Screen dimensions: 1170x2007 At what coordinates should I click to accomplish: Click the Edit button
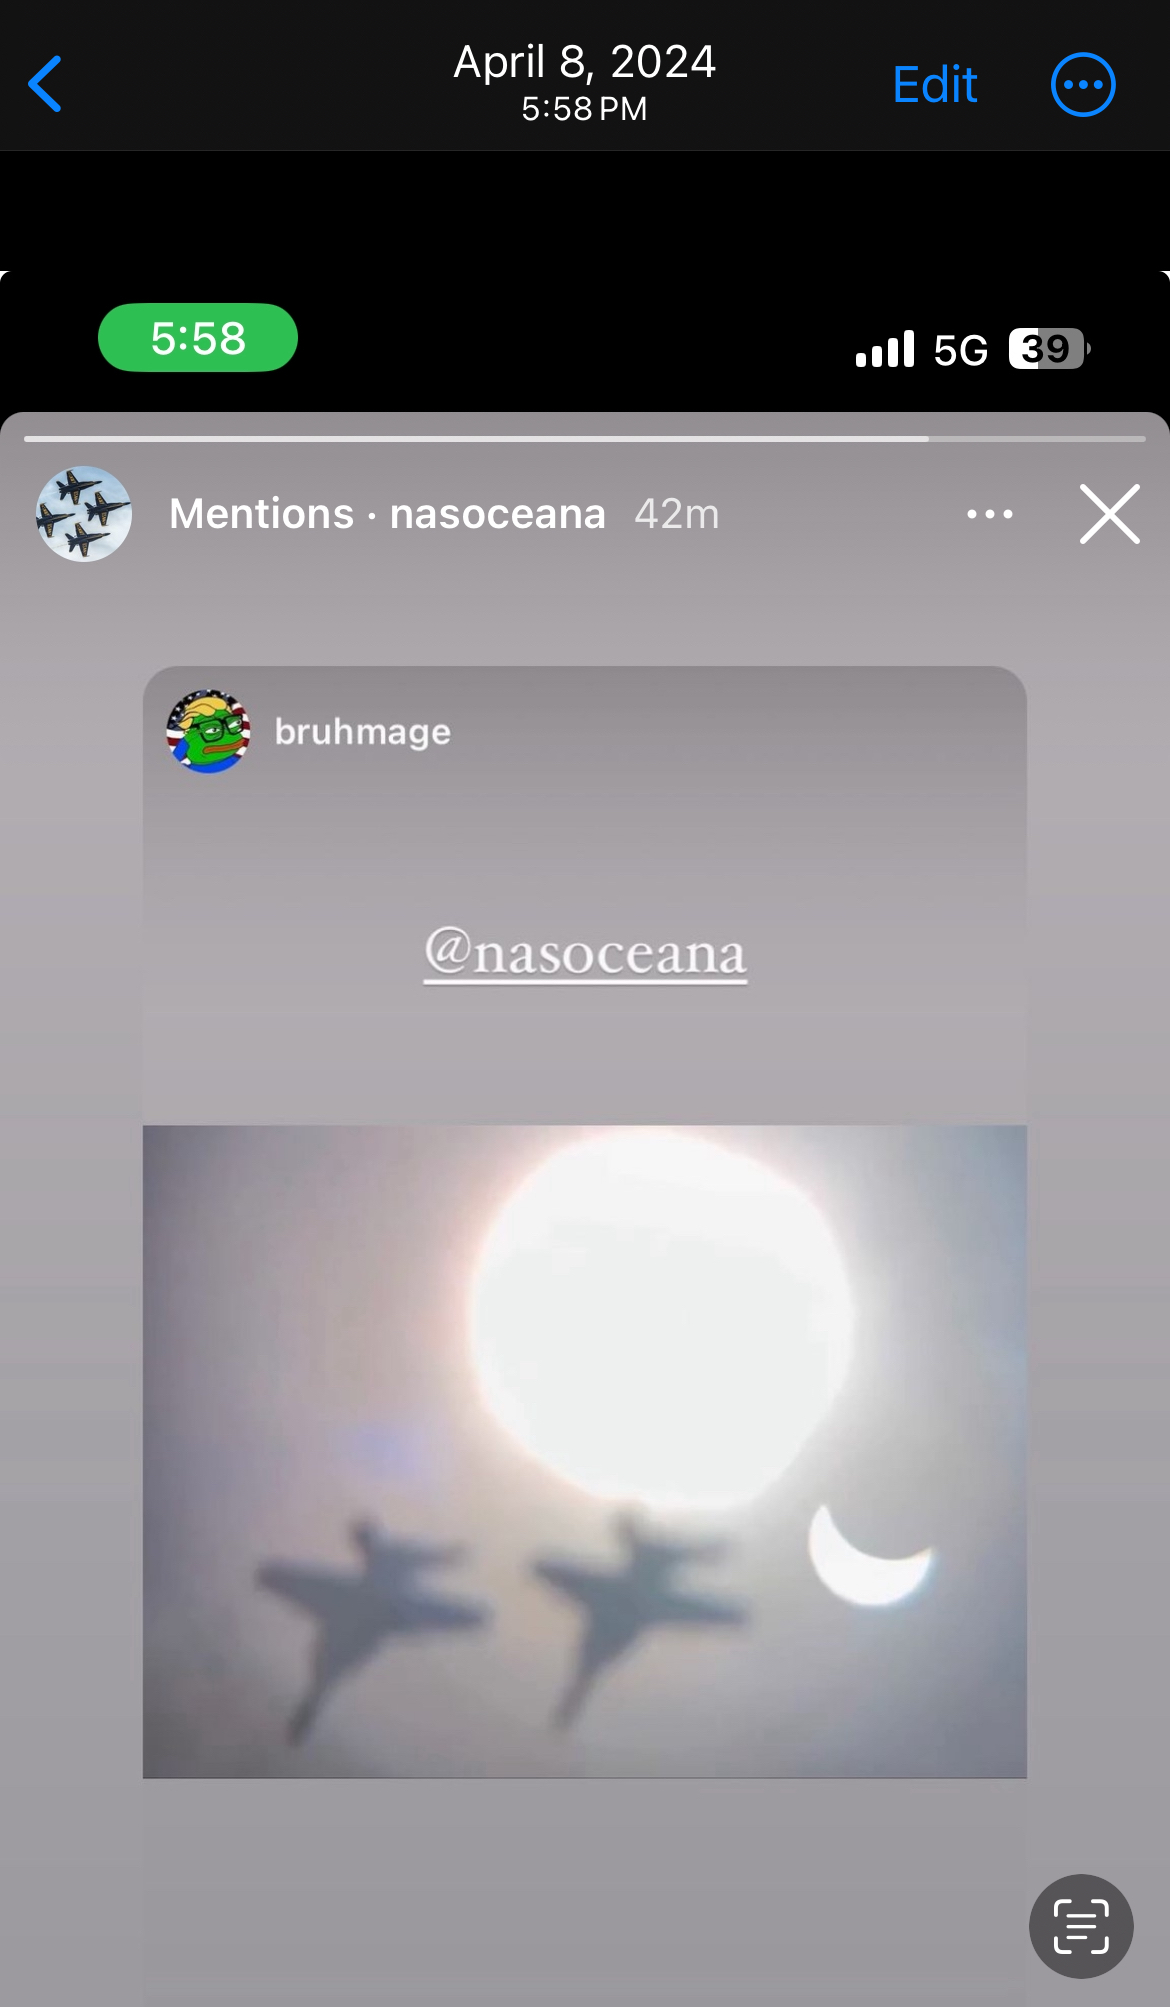coord(934,84)
